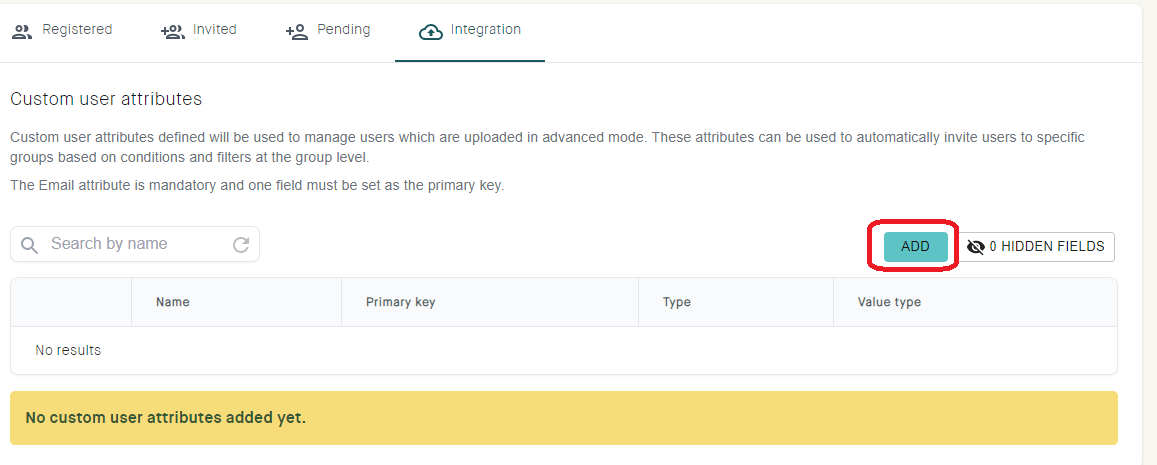Image resolution: width=1157 pixels, height=465 pixels.
Task: Click the Primary key column header
Action: (401, 302)
